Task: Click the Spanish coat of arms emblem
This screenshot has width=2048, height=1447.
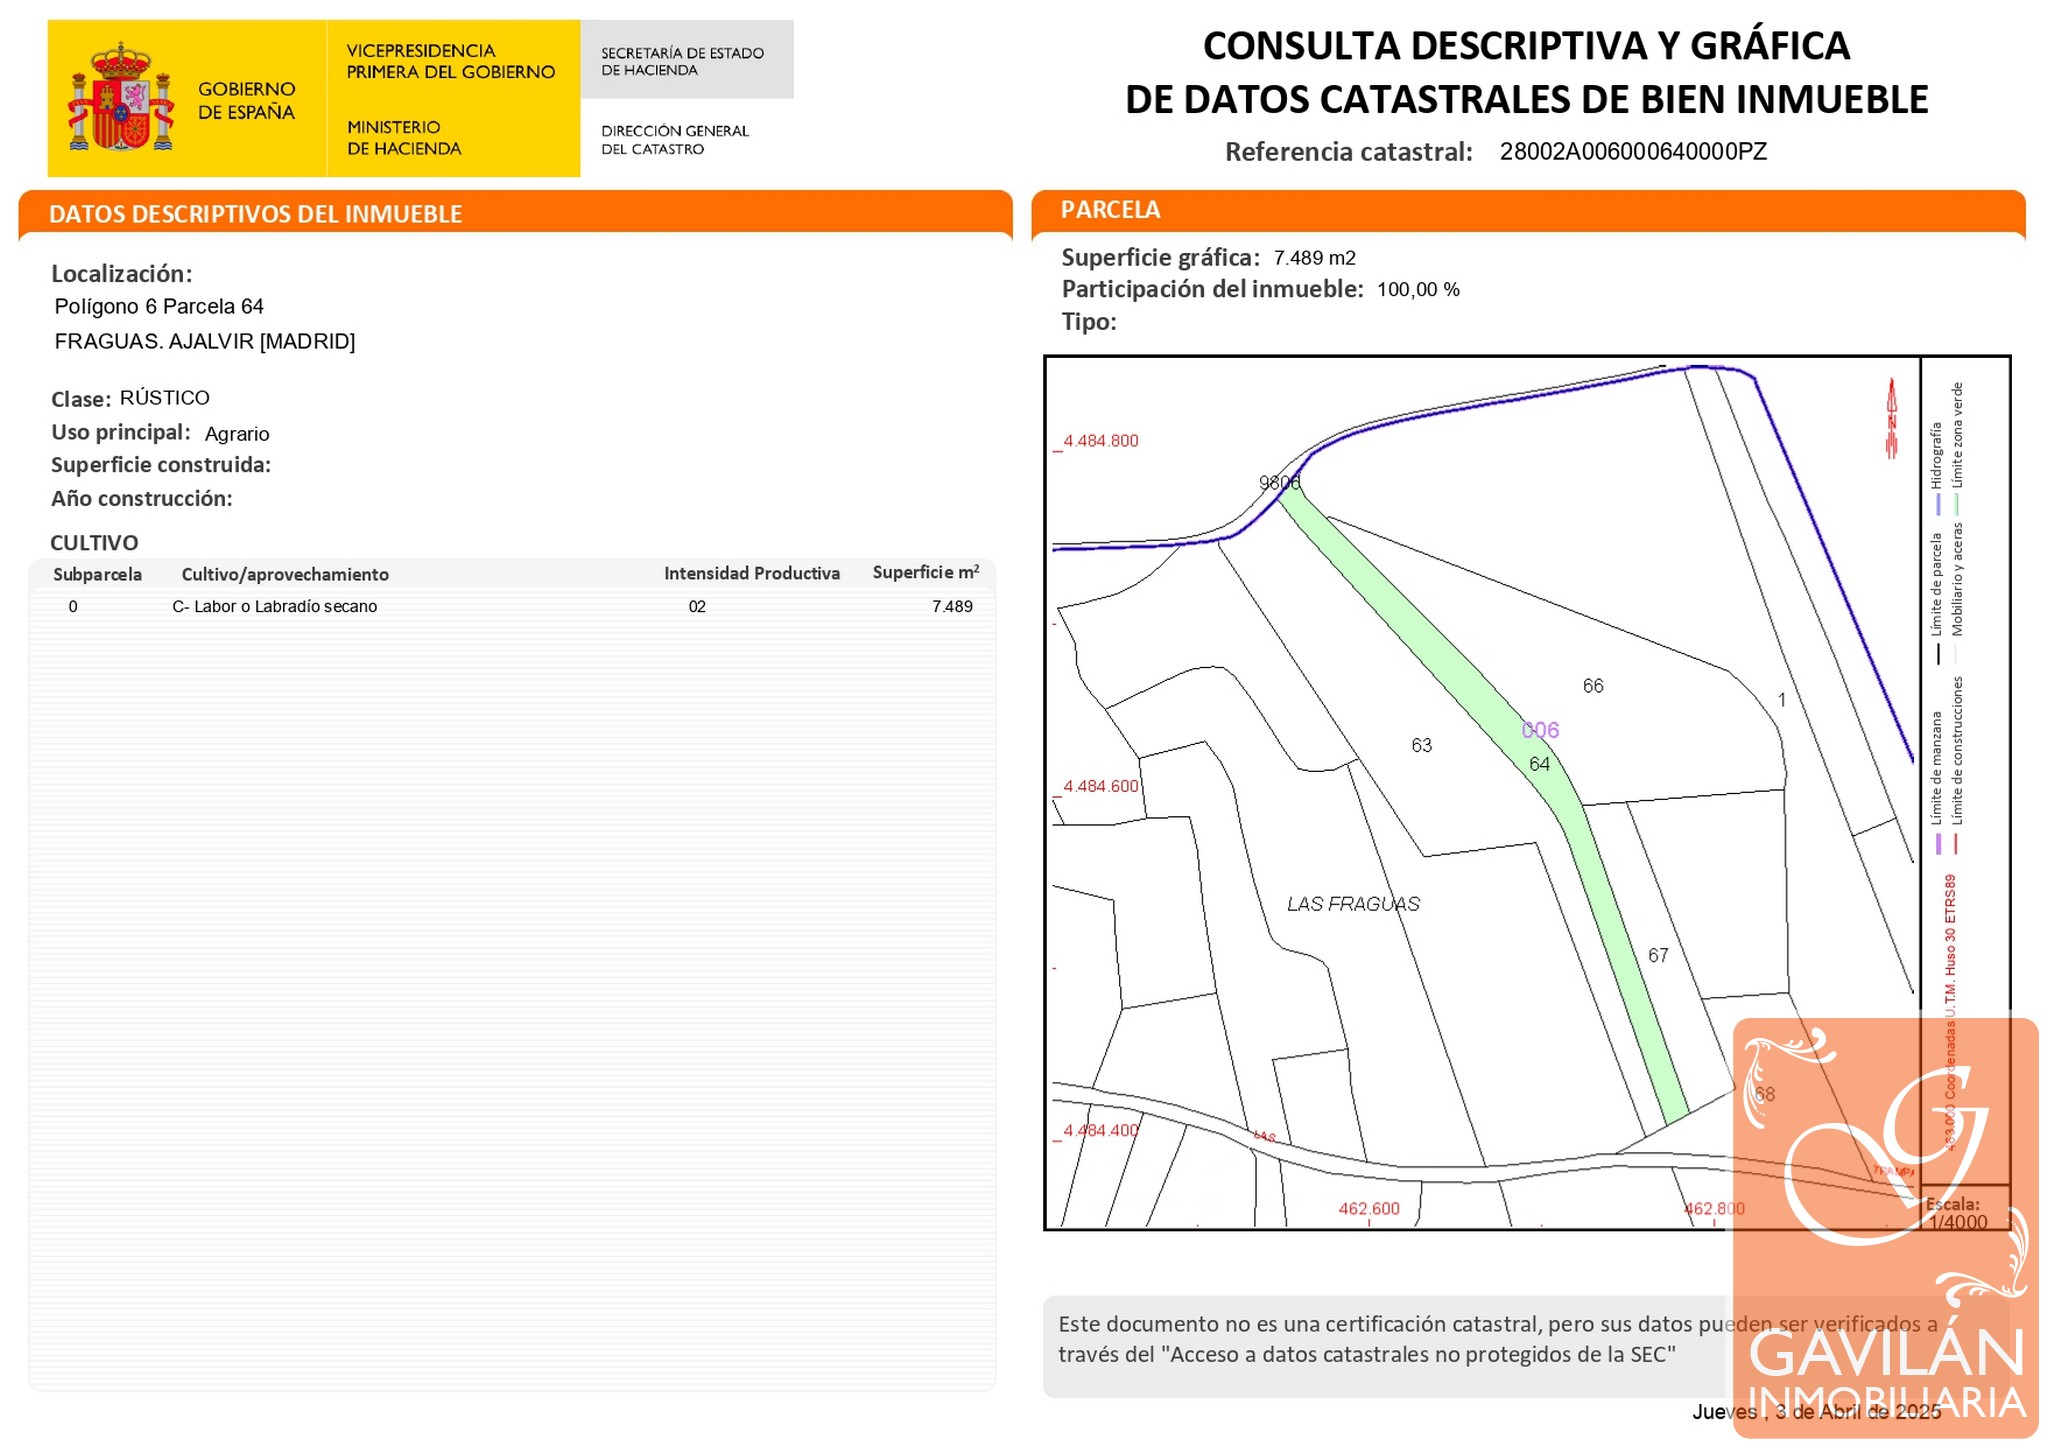Action: [121, 98]
